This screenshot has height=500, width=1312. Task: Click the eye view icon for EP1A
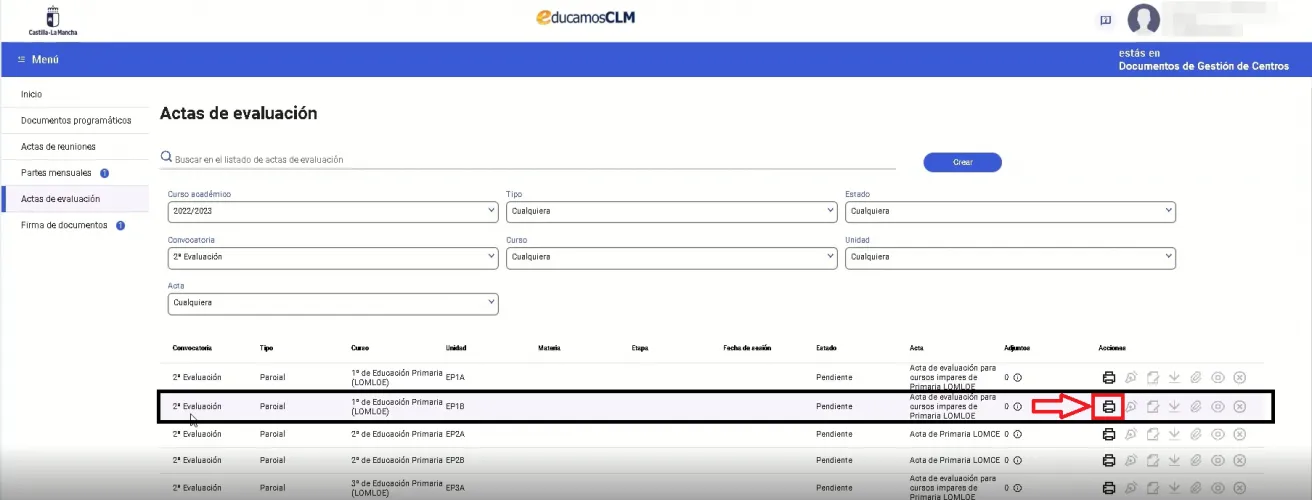(x=1218, y=378)
